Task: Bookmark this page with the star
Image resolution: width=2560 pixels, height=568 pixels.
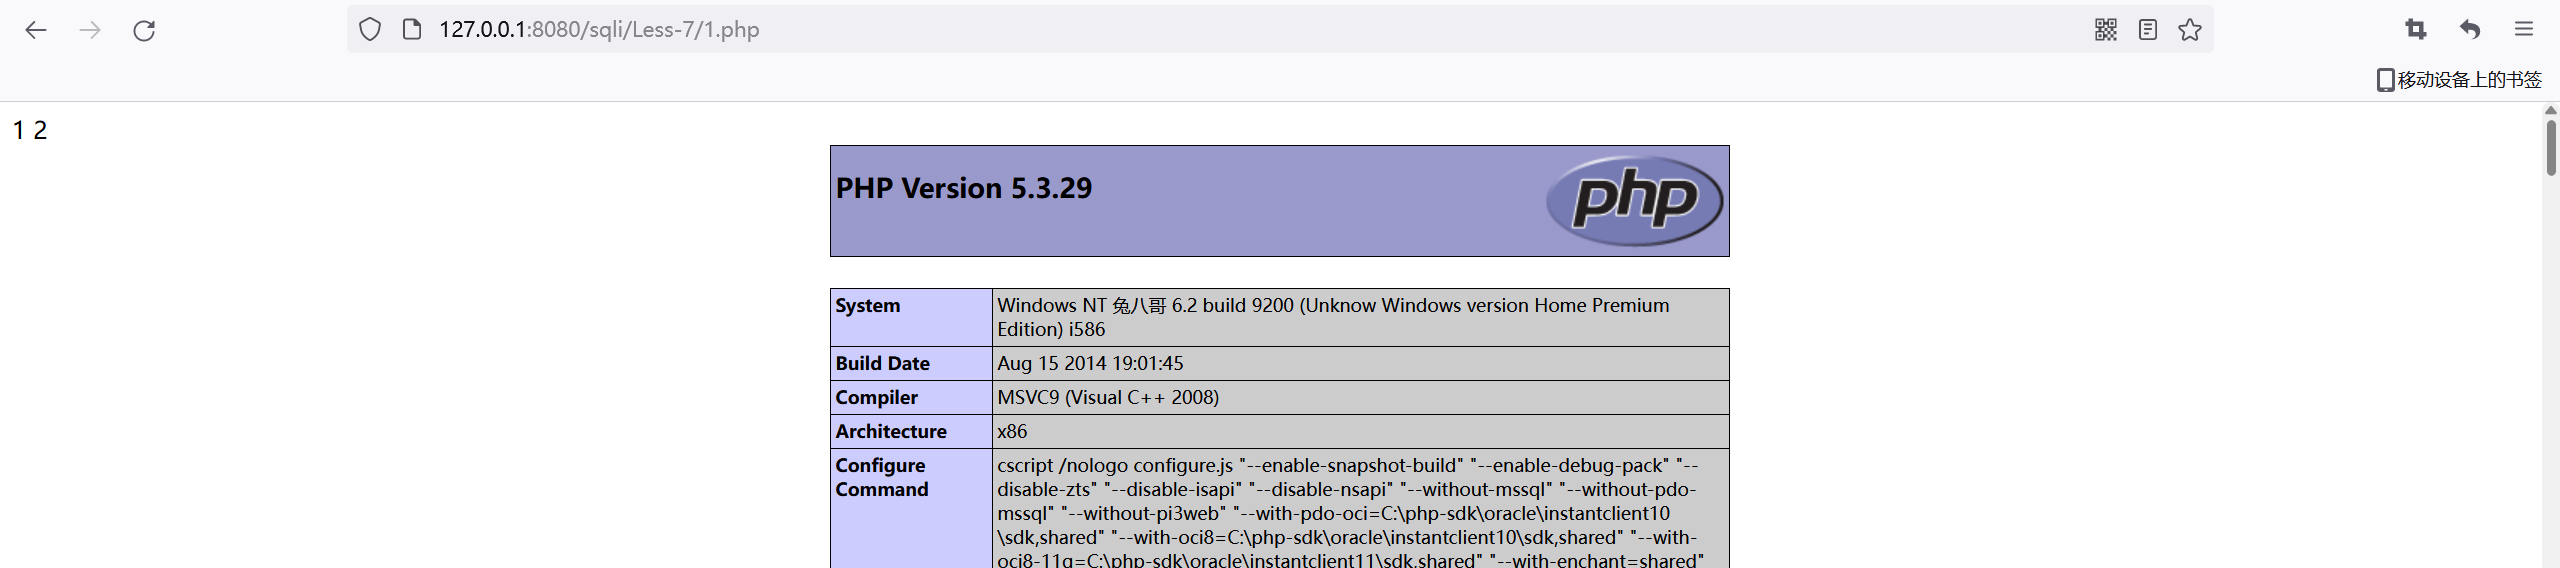Action: 2190,30
